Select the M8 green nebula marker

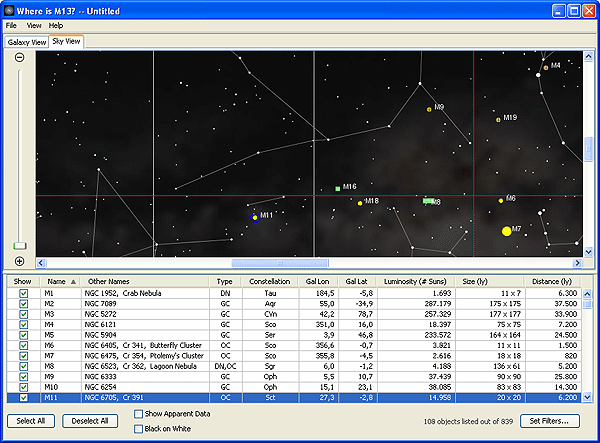click(428, 201)
